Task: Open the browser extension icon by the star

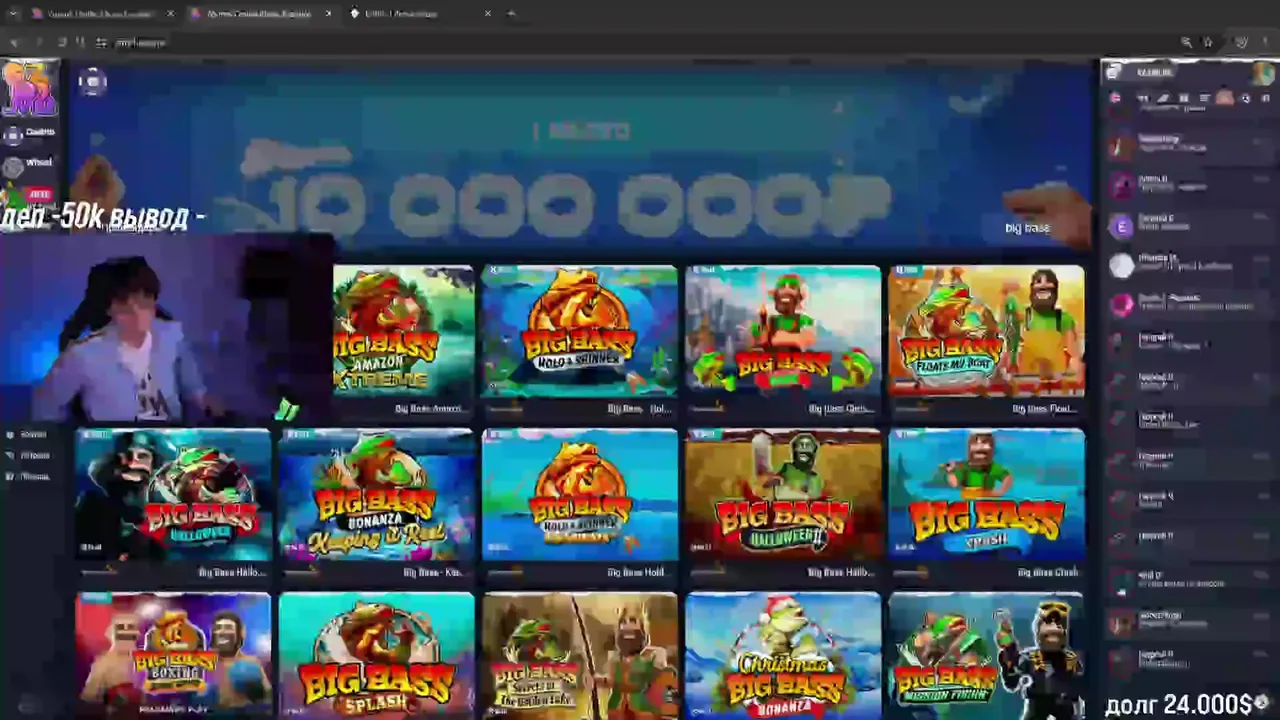Action: tap(1241, 43)
